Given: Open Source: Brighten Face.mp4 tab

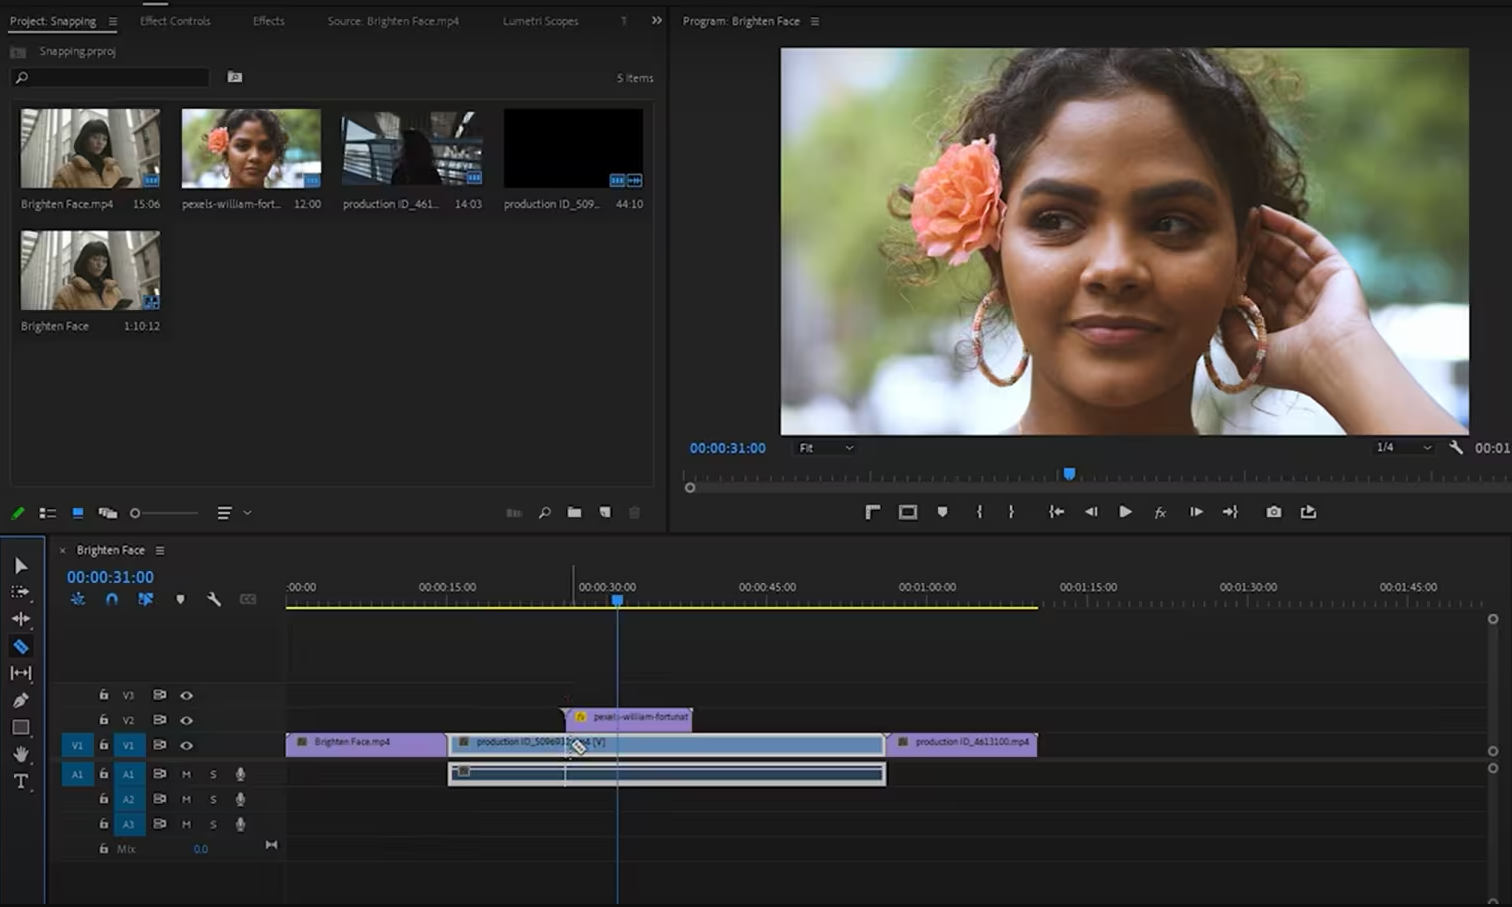Looking at the screenshot, I should [393, 21].
